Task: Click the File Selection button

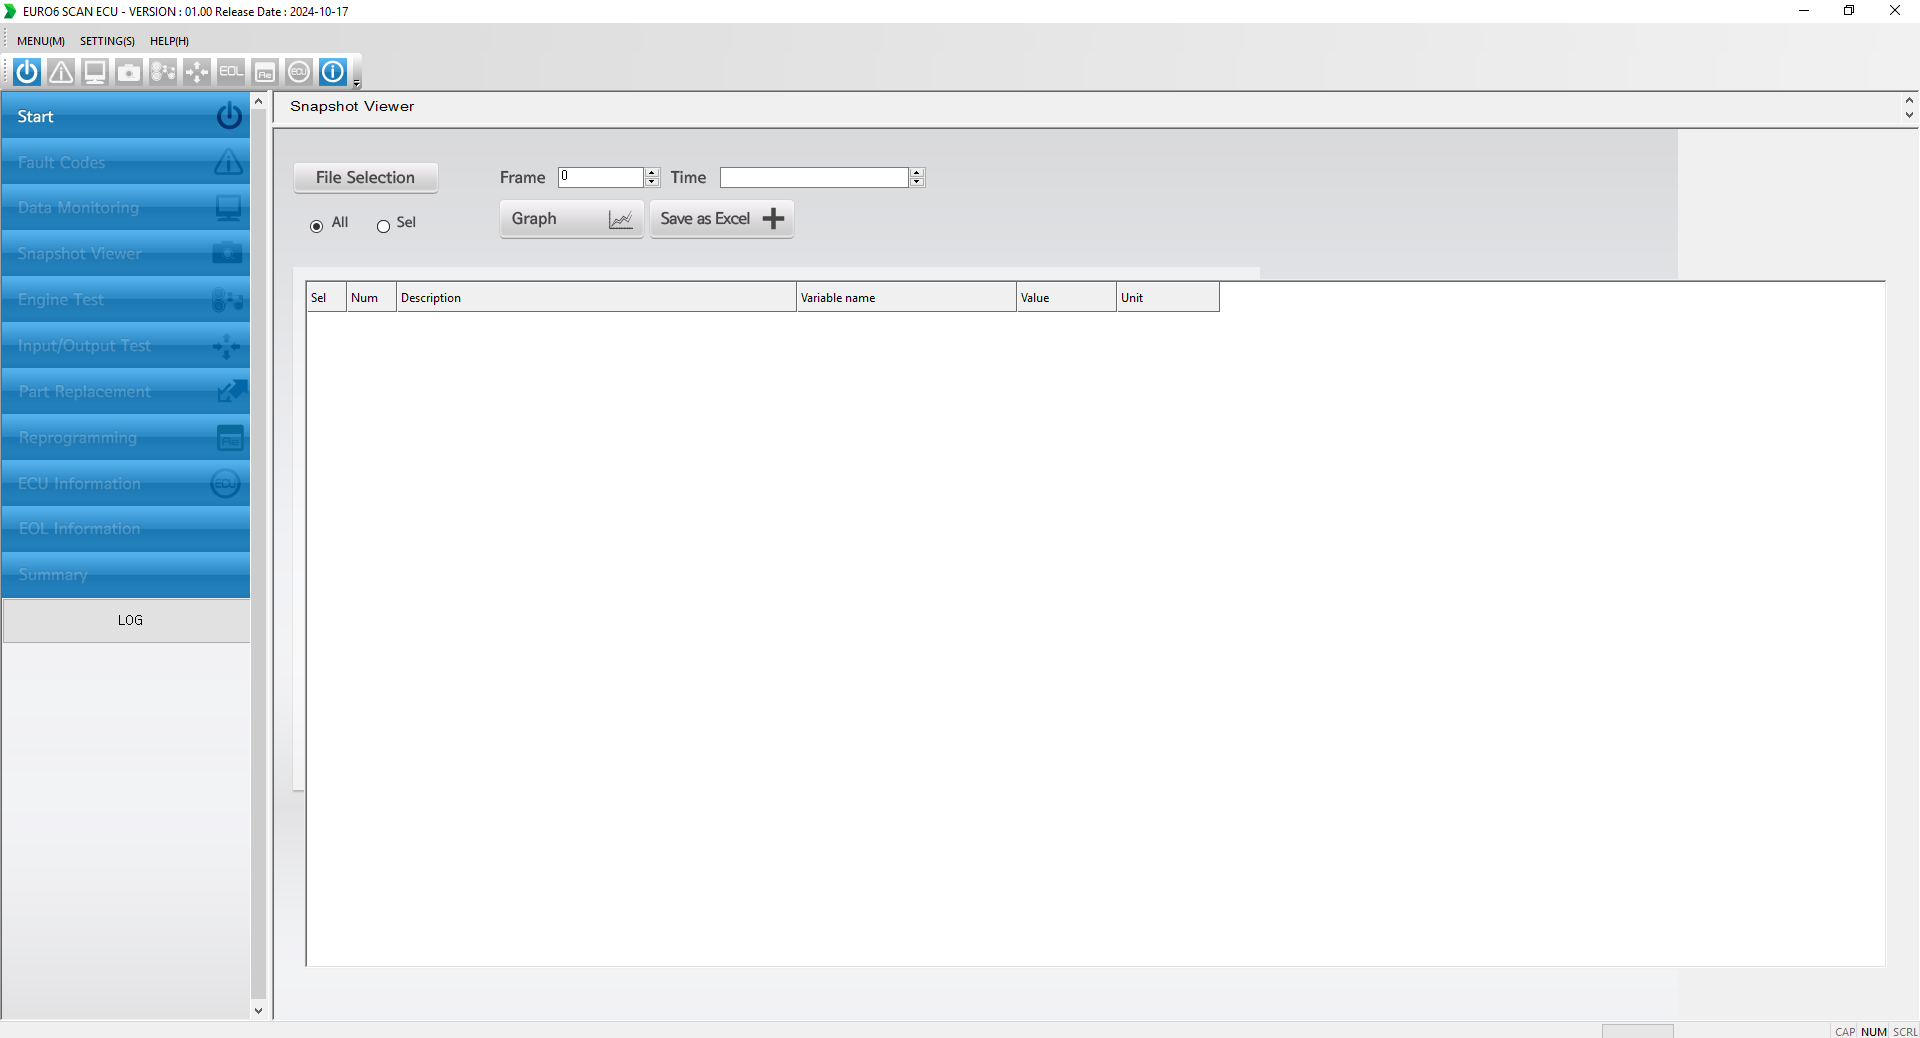Action: point(365,177)
